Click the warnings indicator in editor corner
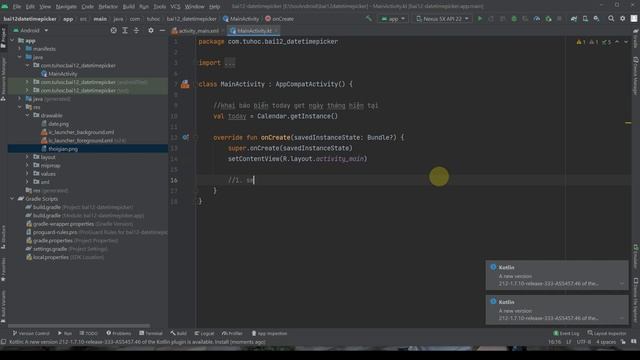This screenshot has width=640, height=360. point(594,42)
